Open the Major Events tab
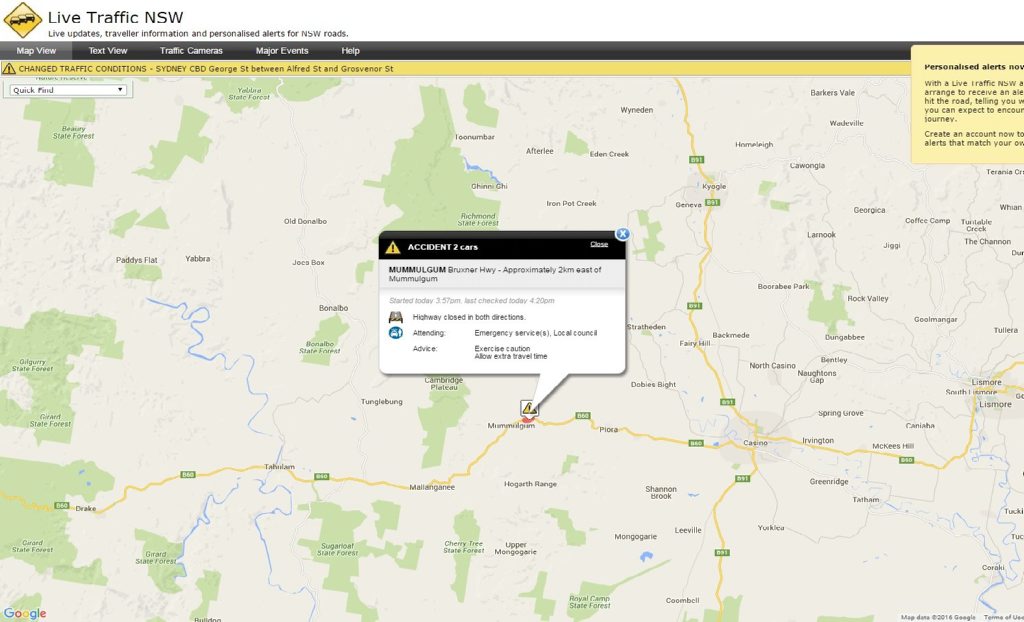The height and width of the screenshot is (622, 1024). pyautogui.click(x=281, y=50)
